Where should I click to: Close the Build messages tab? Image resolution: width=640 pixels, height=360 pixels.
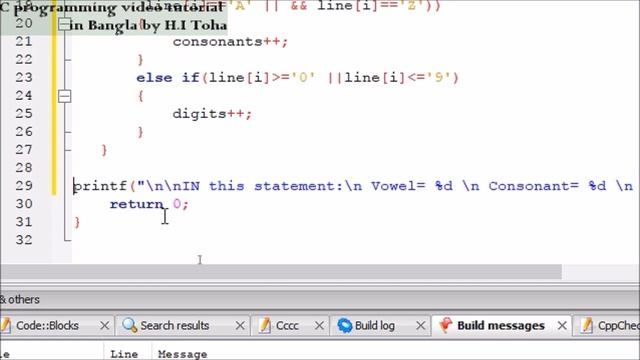[x=562, y=326]
